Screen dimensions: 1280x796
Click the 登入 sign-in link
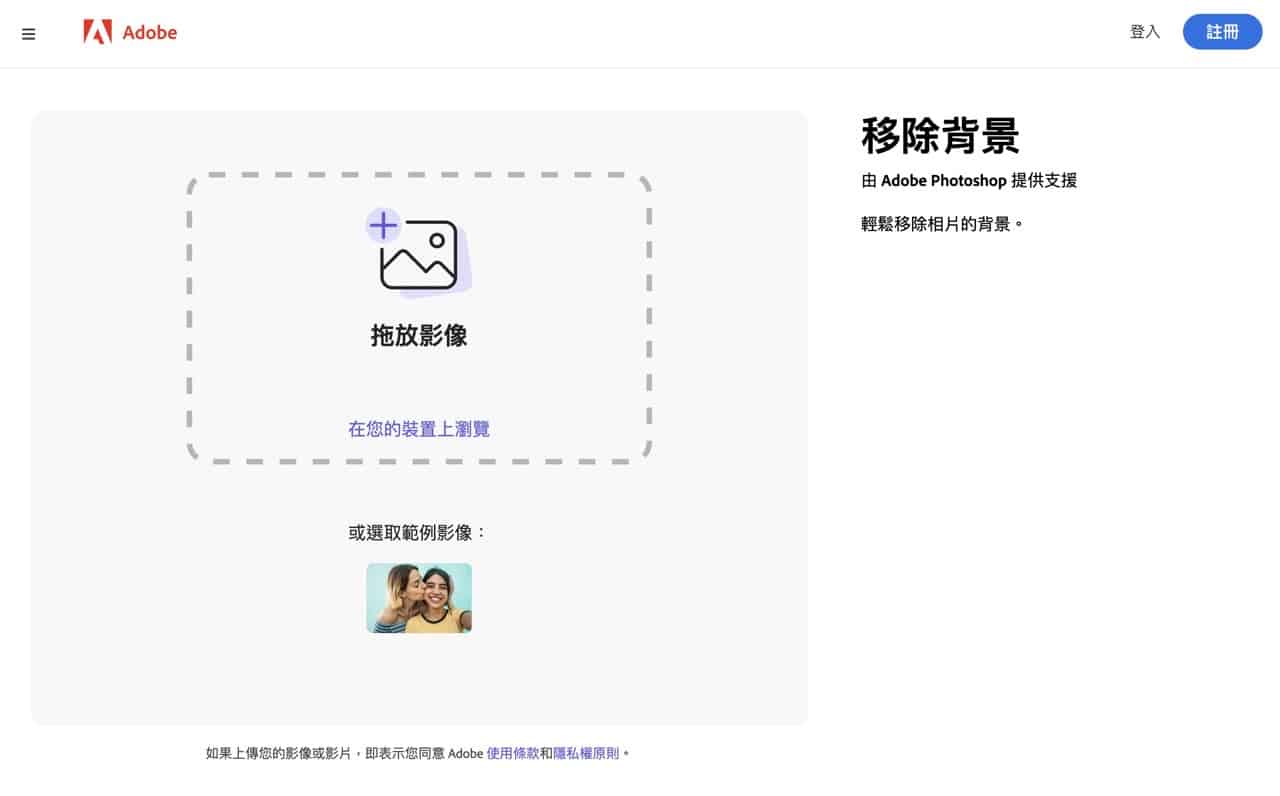(x=1145, y=32)
